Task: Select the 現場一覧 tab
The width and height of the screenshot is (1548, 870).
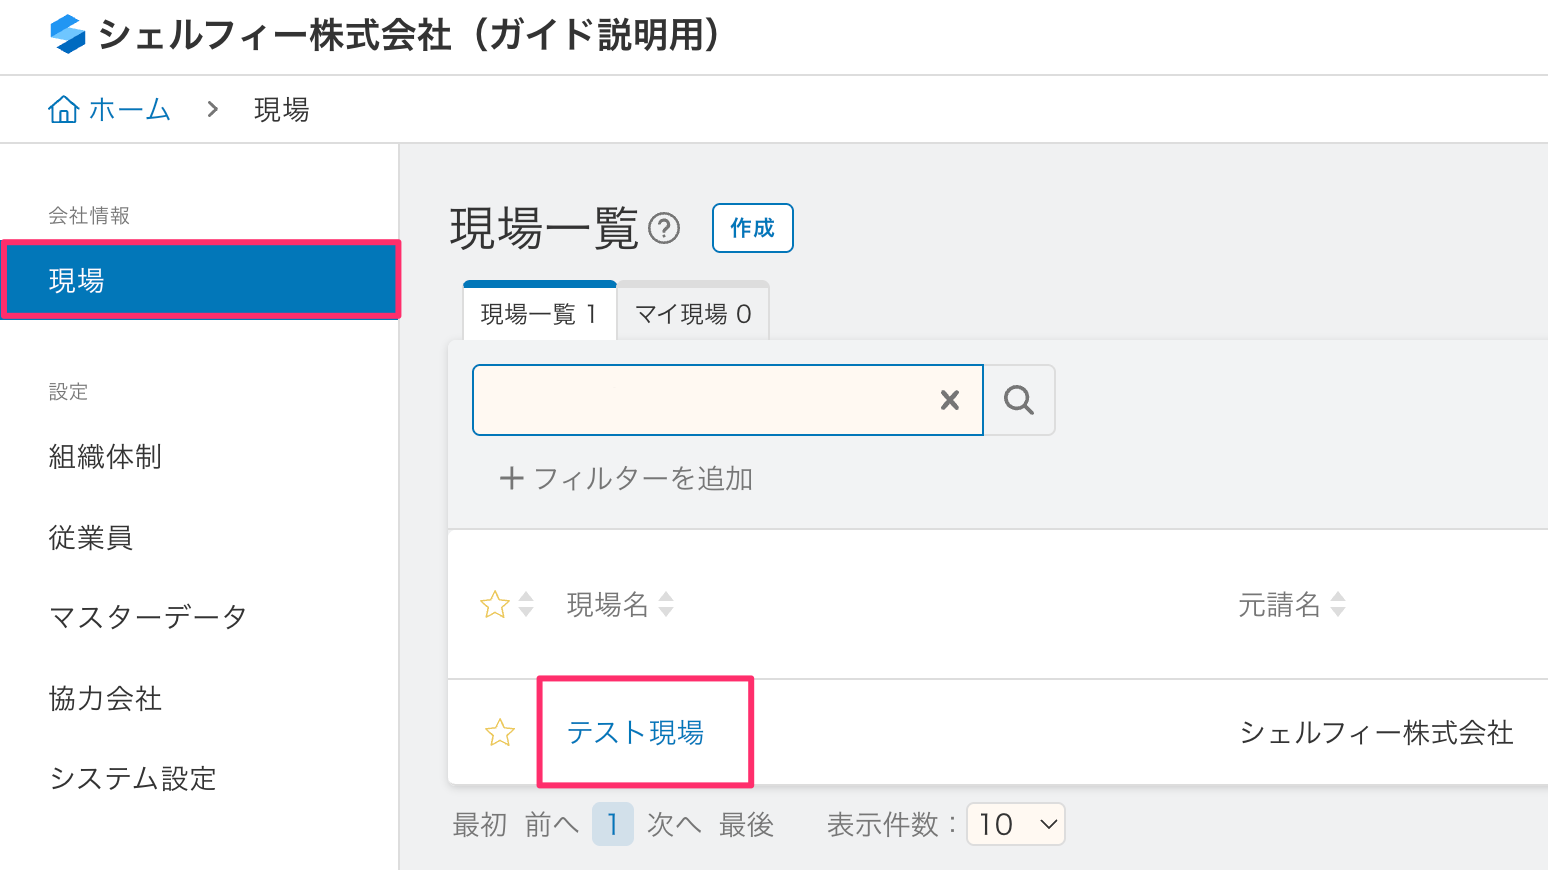Action: coord(539,314)
